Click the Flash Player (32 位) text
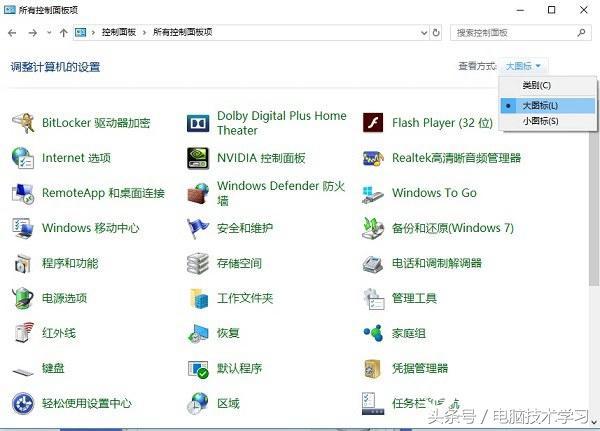The width and height of the screenshot is (600, 431). coord(442,123)
